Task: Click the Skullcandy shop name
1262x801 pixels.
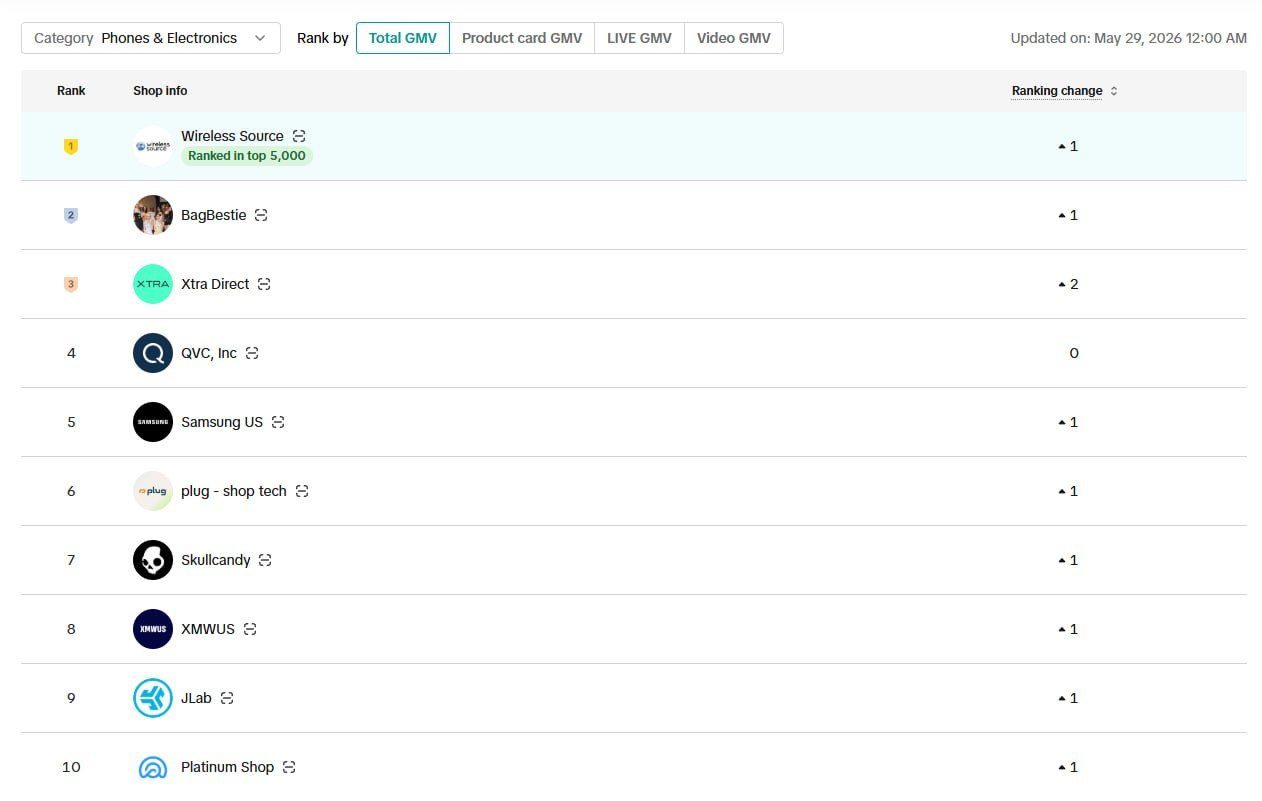Action: (x=216, y=560)
